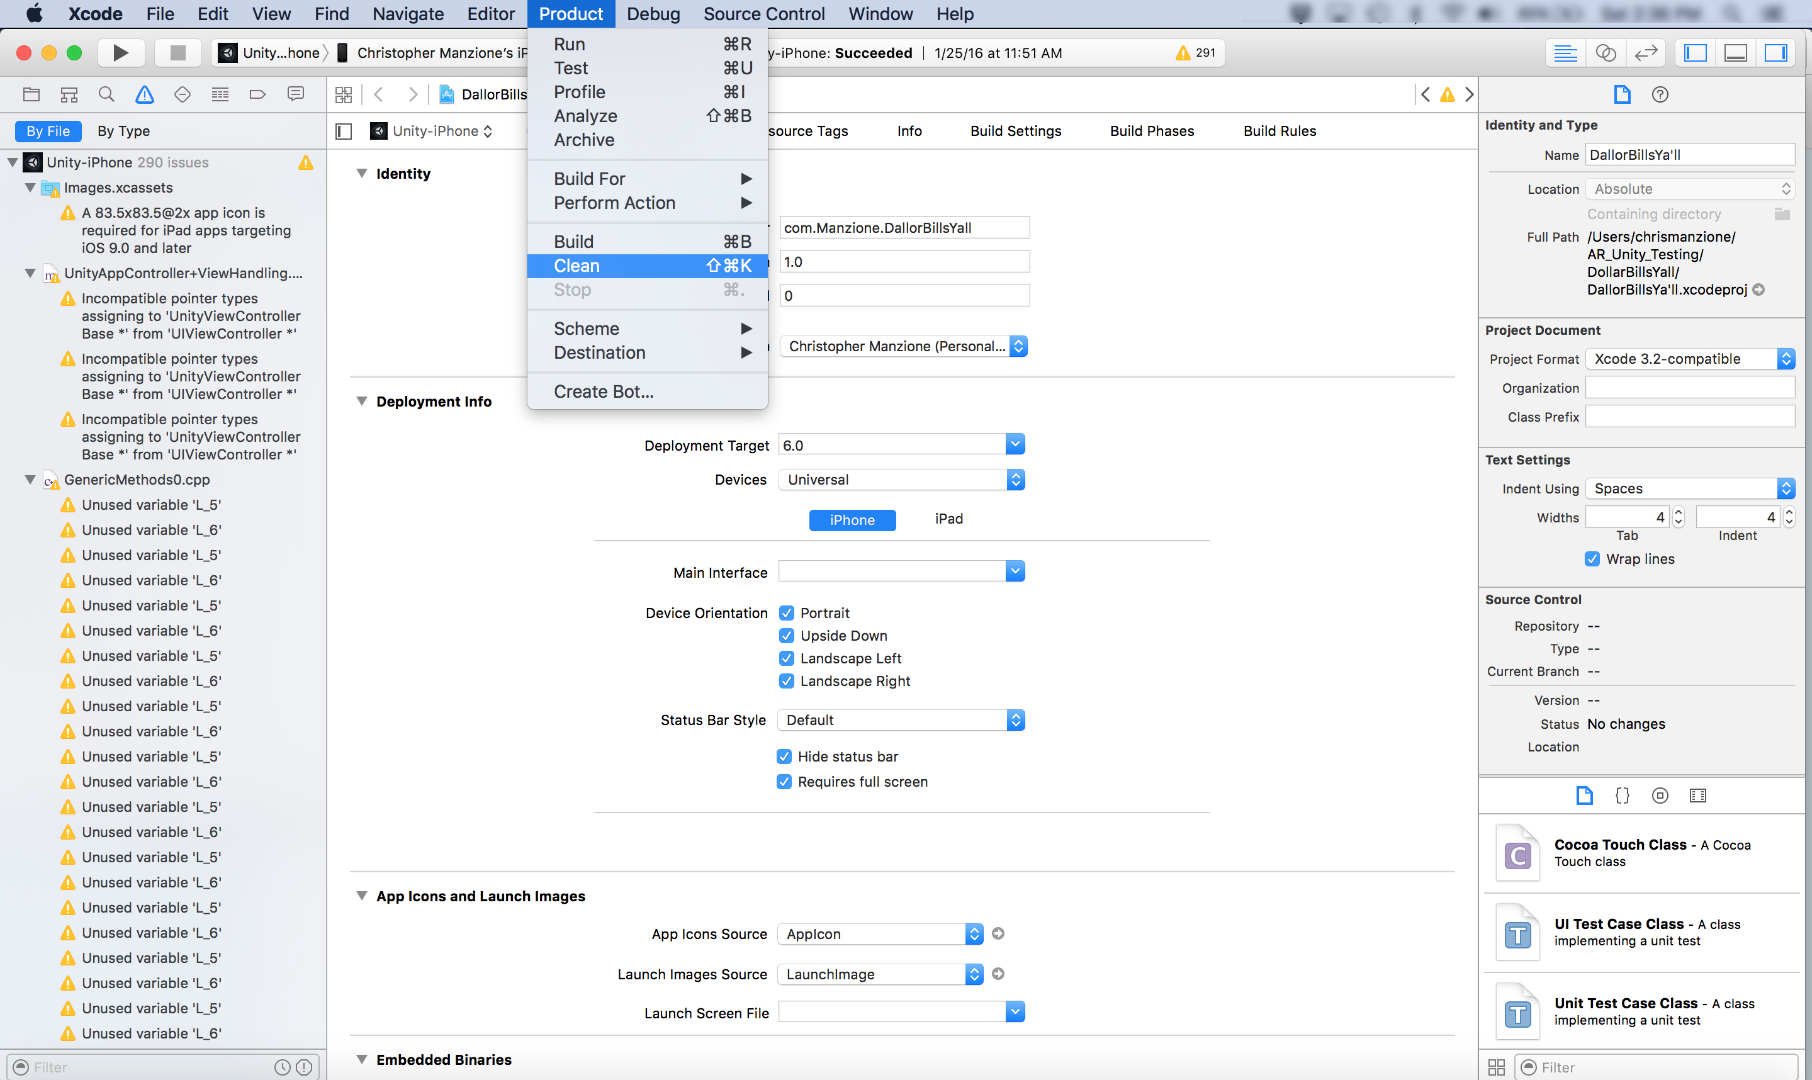
Task: Open the App Icons Source dropdown
Action: (881, 934)
